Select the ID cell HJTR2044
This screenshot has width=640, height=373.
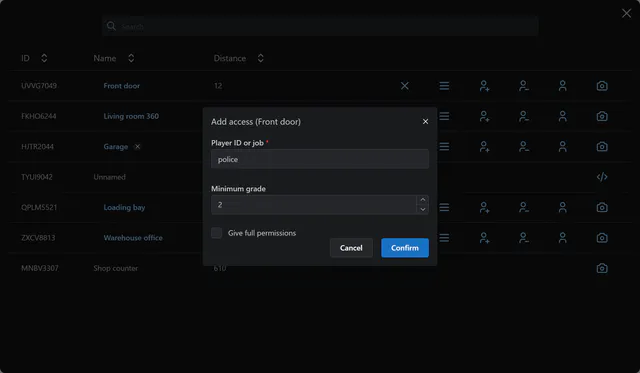[x=37, y=147]
